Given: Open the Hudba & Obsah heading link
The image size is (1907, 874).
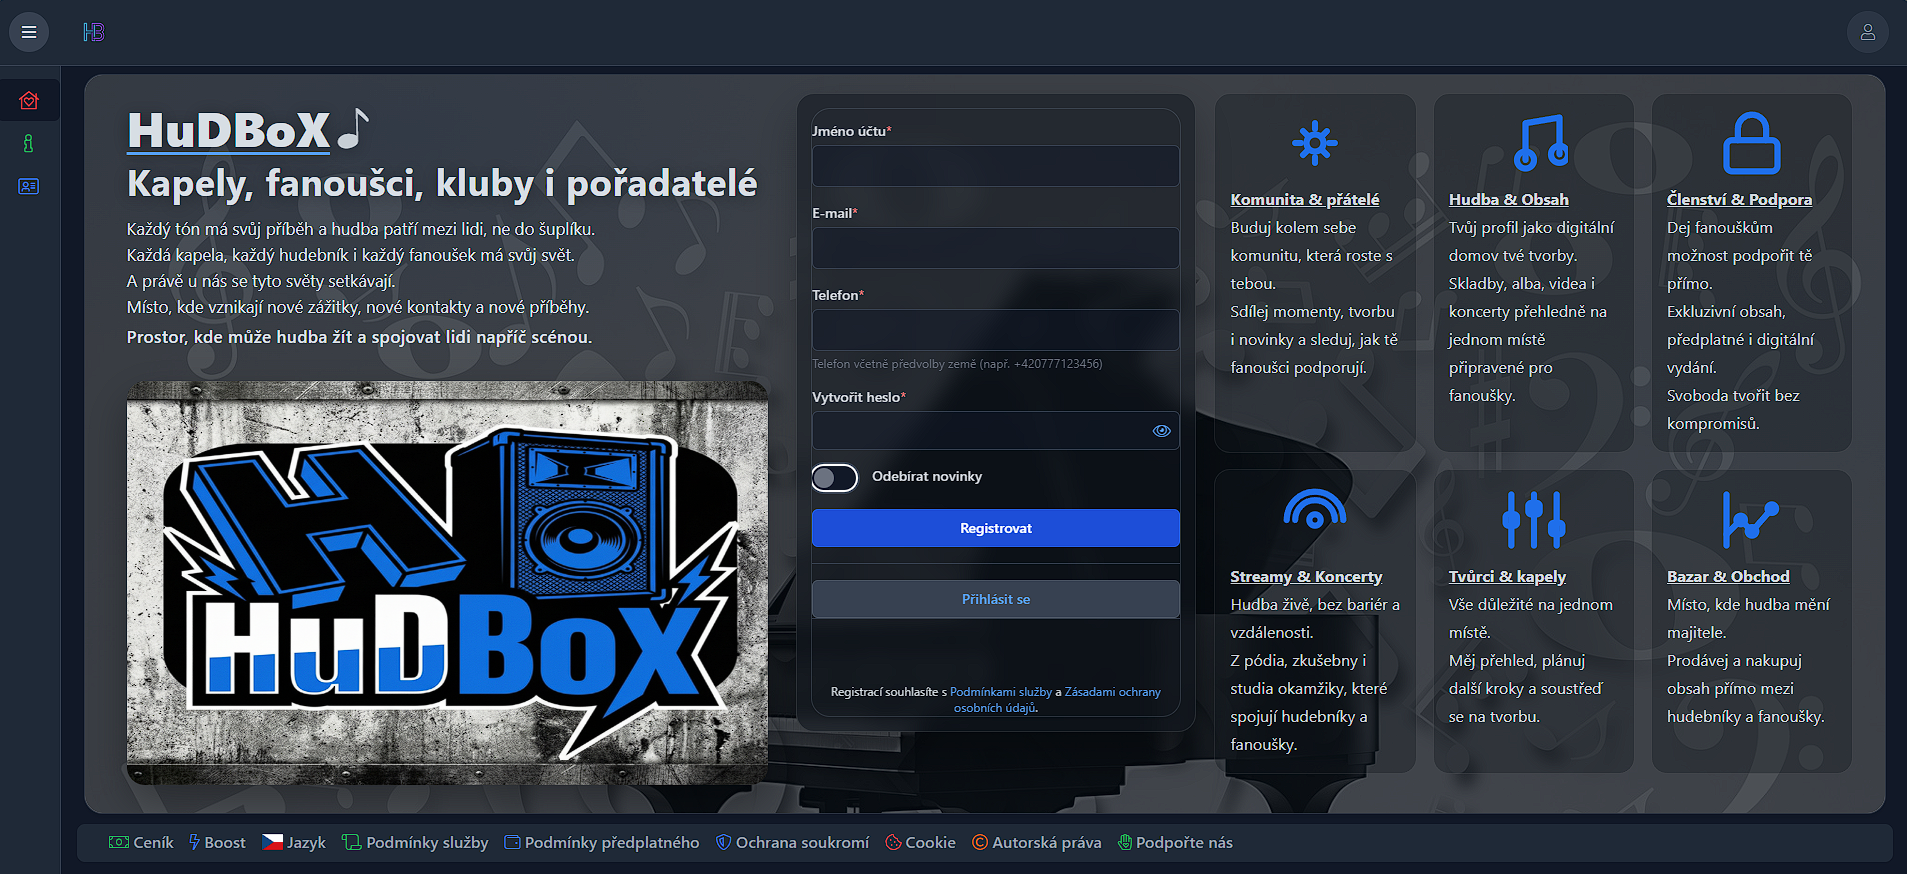Looking at the screenshot, I should (1508, 199).
